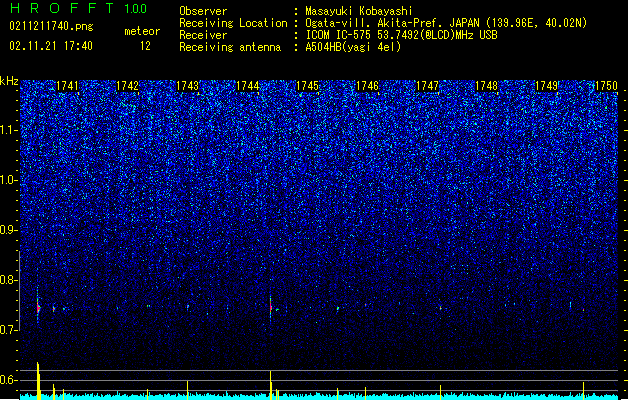Click the HROFFT 1.0.0 title
The height and width of the screenshot is (400, 629).
pyautogui.click(x=78, y=8)
